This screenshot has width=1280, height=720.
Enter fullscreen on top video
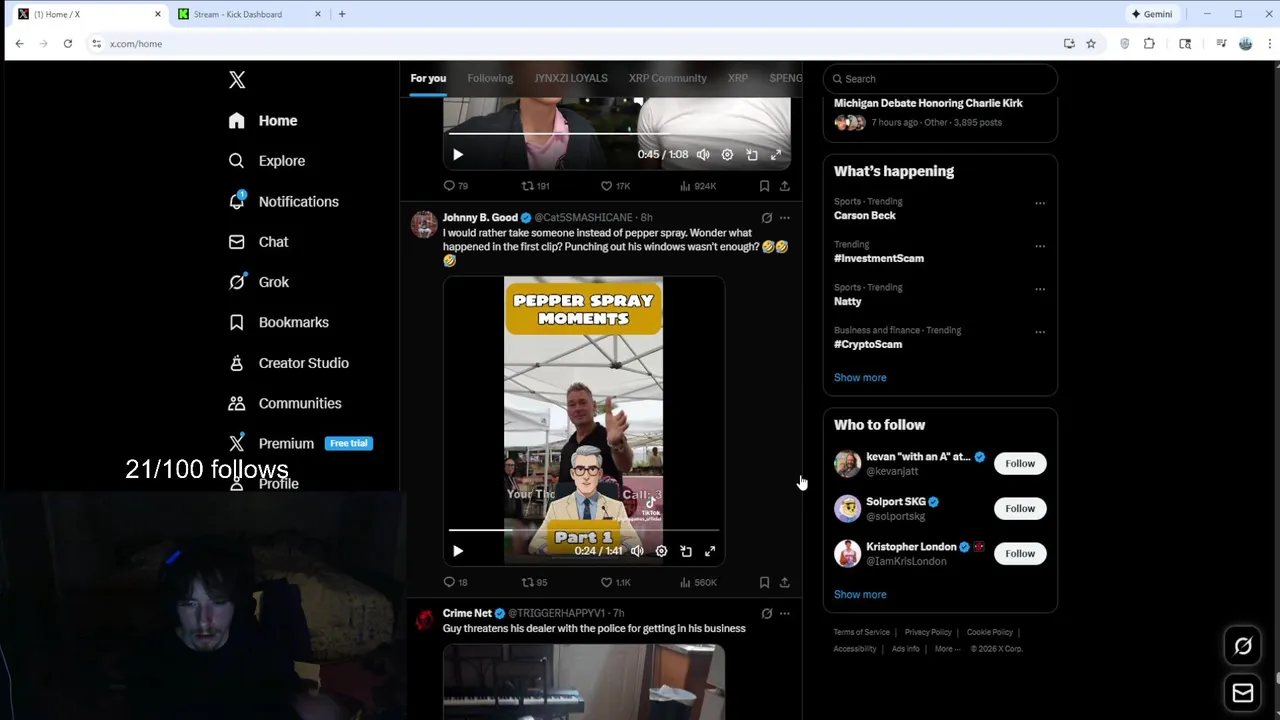776,155
